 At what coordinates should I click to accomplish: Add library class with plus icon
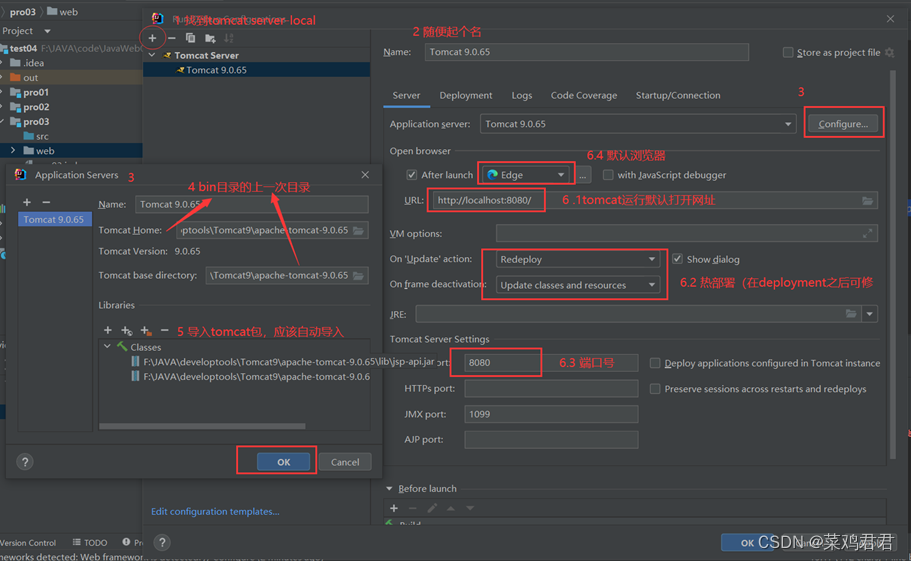107,330
